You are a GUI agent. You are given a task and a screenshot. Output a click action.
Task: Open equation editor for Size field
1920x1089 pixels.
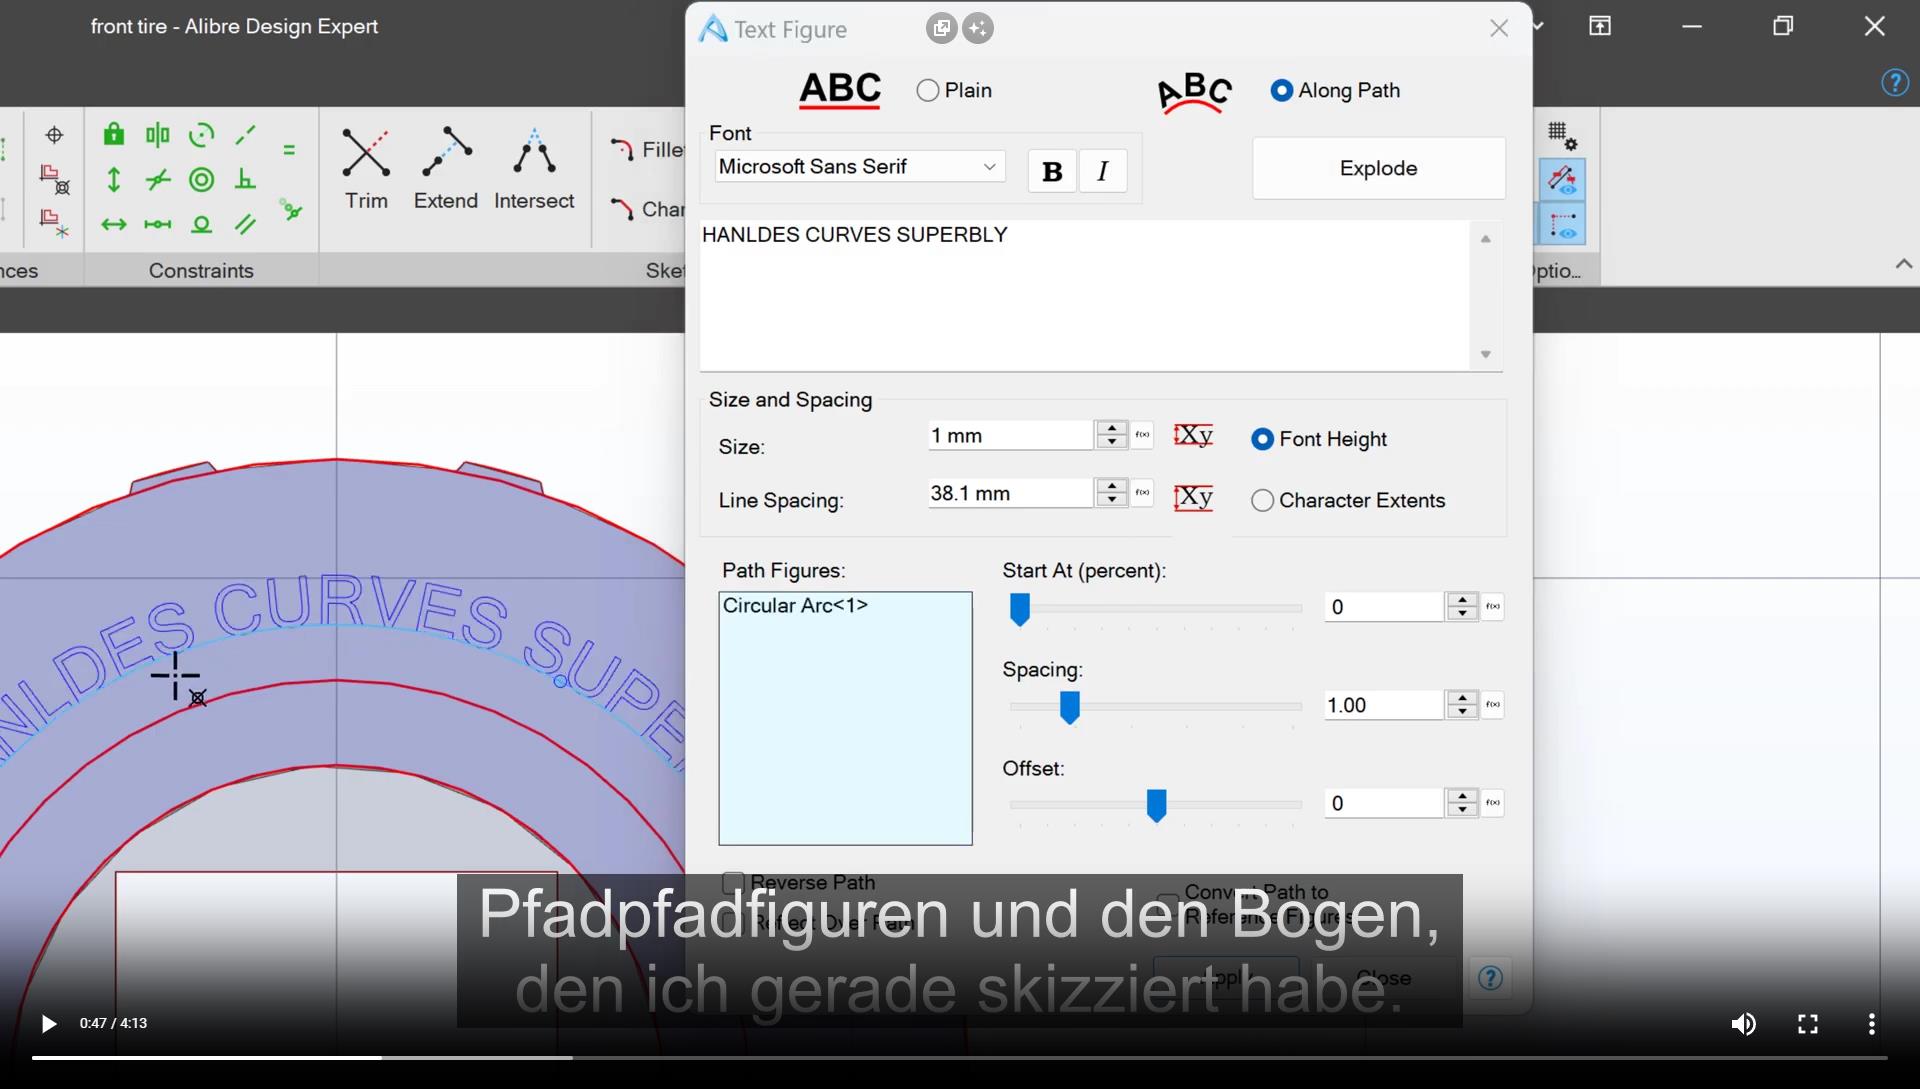(x=1142, y=435)
